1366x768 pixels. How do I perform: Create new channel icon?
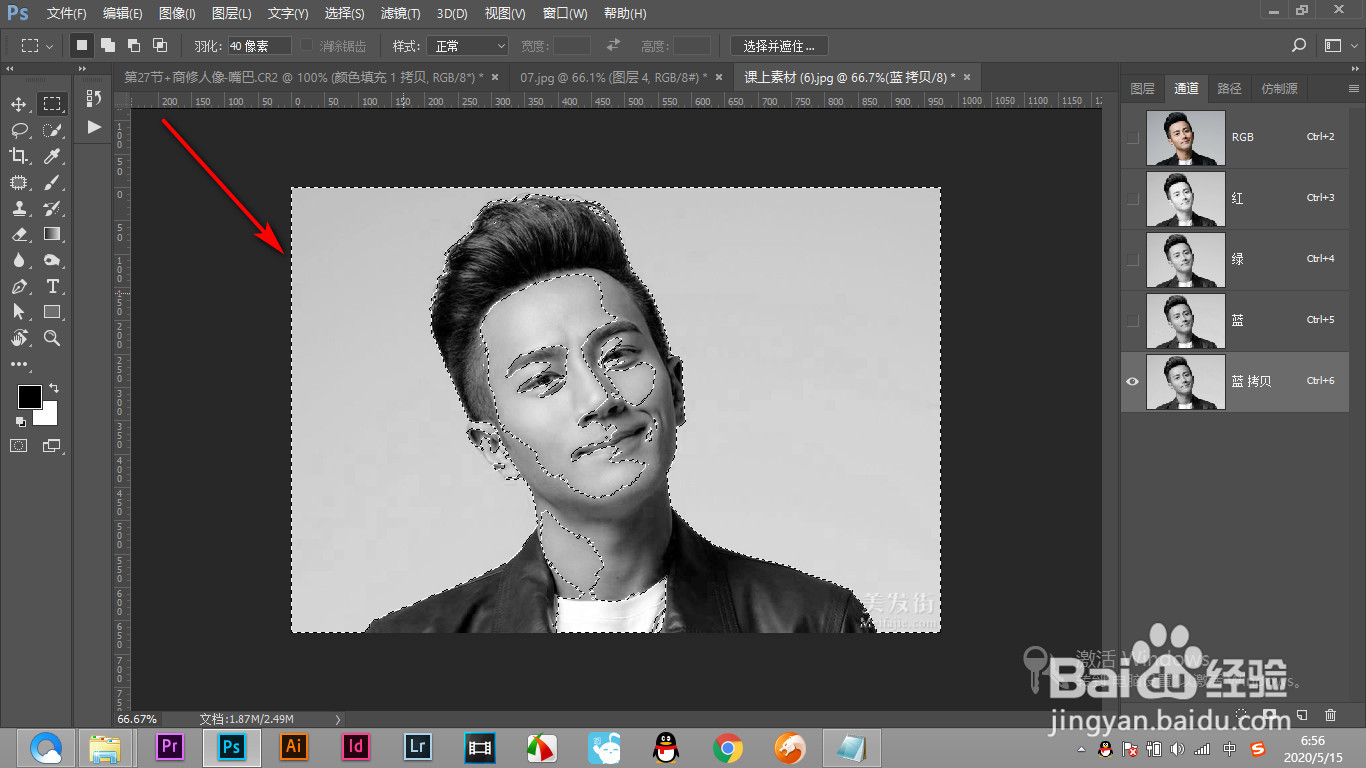[x=1301, y=715]
